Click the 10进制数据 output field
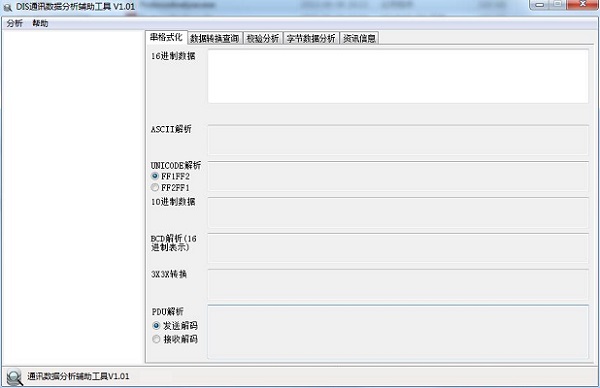Image resolution: width=600 pixels, height=388 pixels. click(398, 213)
